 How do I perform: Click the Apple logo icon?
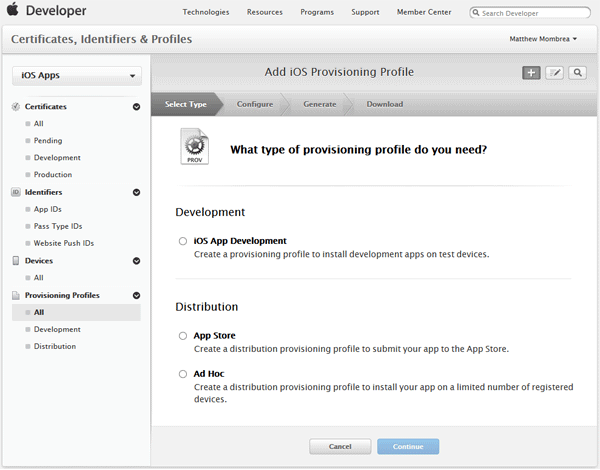[x=13, y=9]
